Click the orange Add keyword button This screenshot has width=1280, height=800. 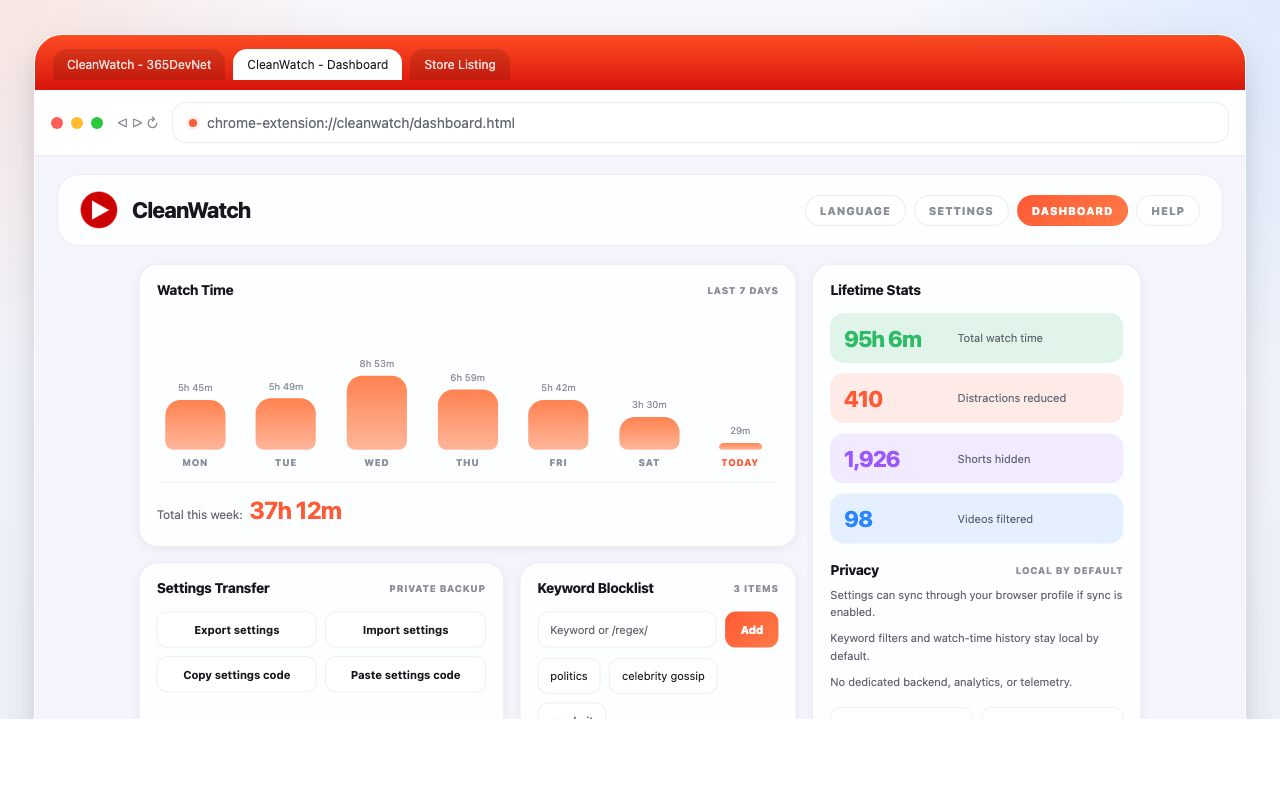click(751, 630)
